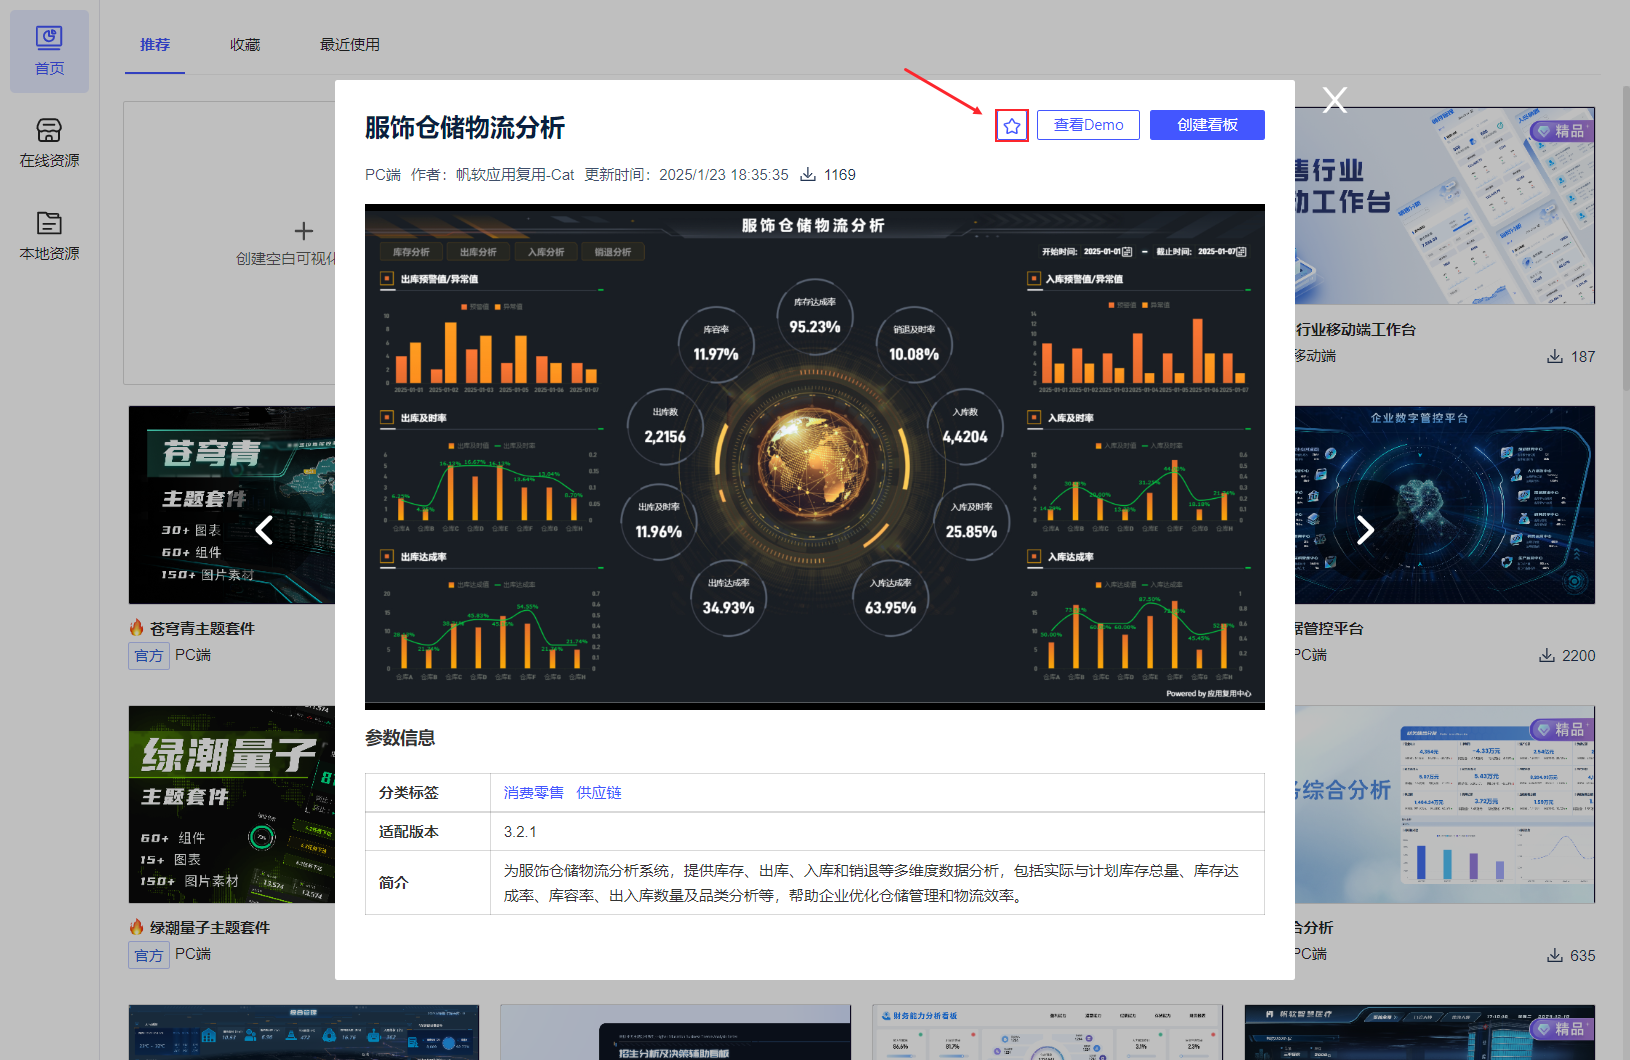Image resolution: width=1630 pixels, height=1060 pixels.
Task: Click the update time 2025/1/23 18:35:35
Action: coord(724,175)
